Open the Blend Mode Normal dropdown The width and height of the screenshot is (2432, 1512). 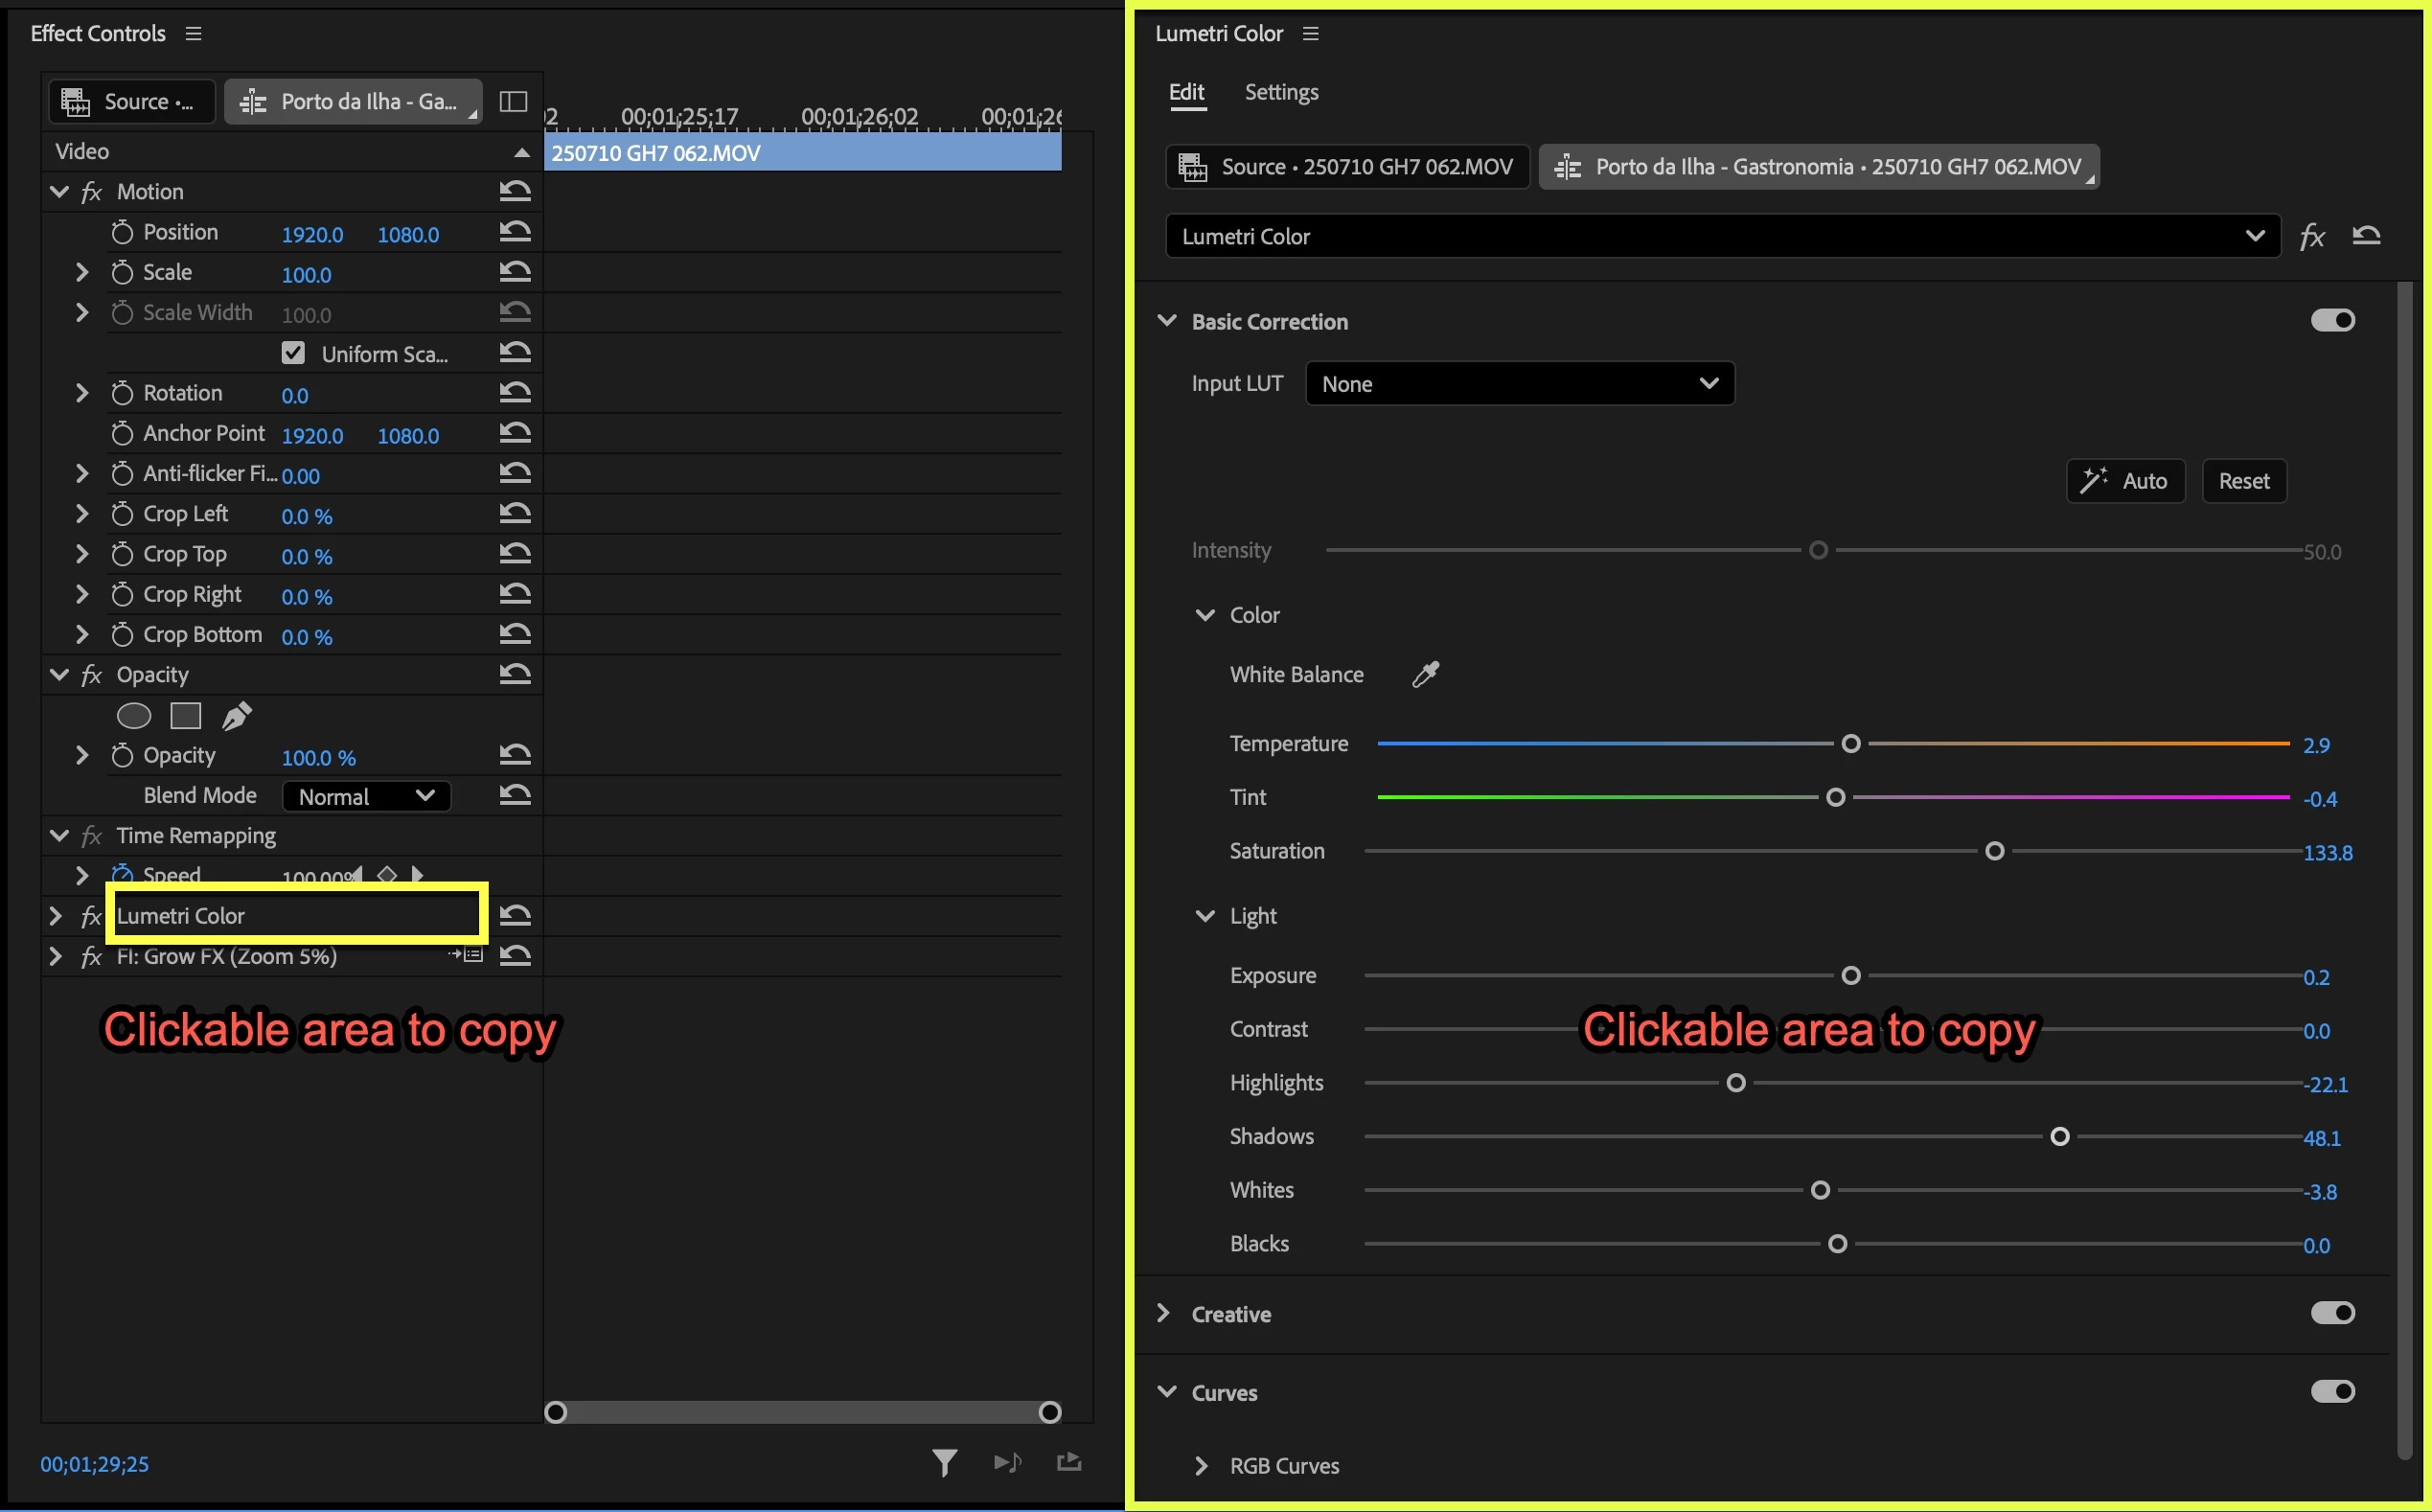366,796
